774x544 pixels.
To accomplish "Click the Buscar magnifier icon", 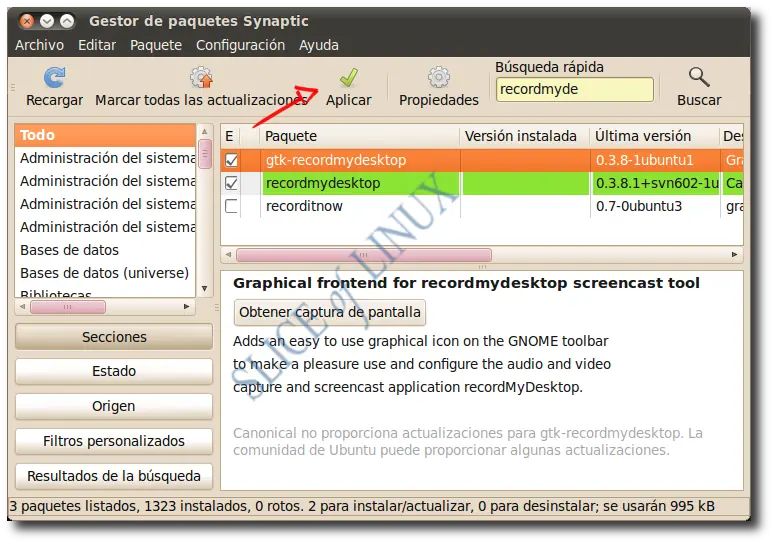I will tap(699, 77).
